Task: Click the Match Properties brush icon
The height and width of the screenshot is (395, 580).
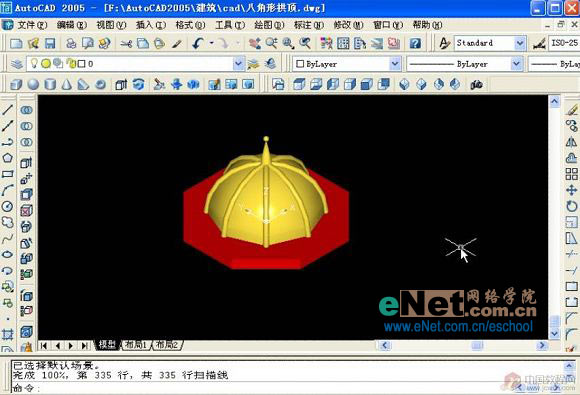Action: tap(176, 44)
